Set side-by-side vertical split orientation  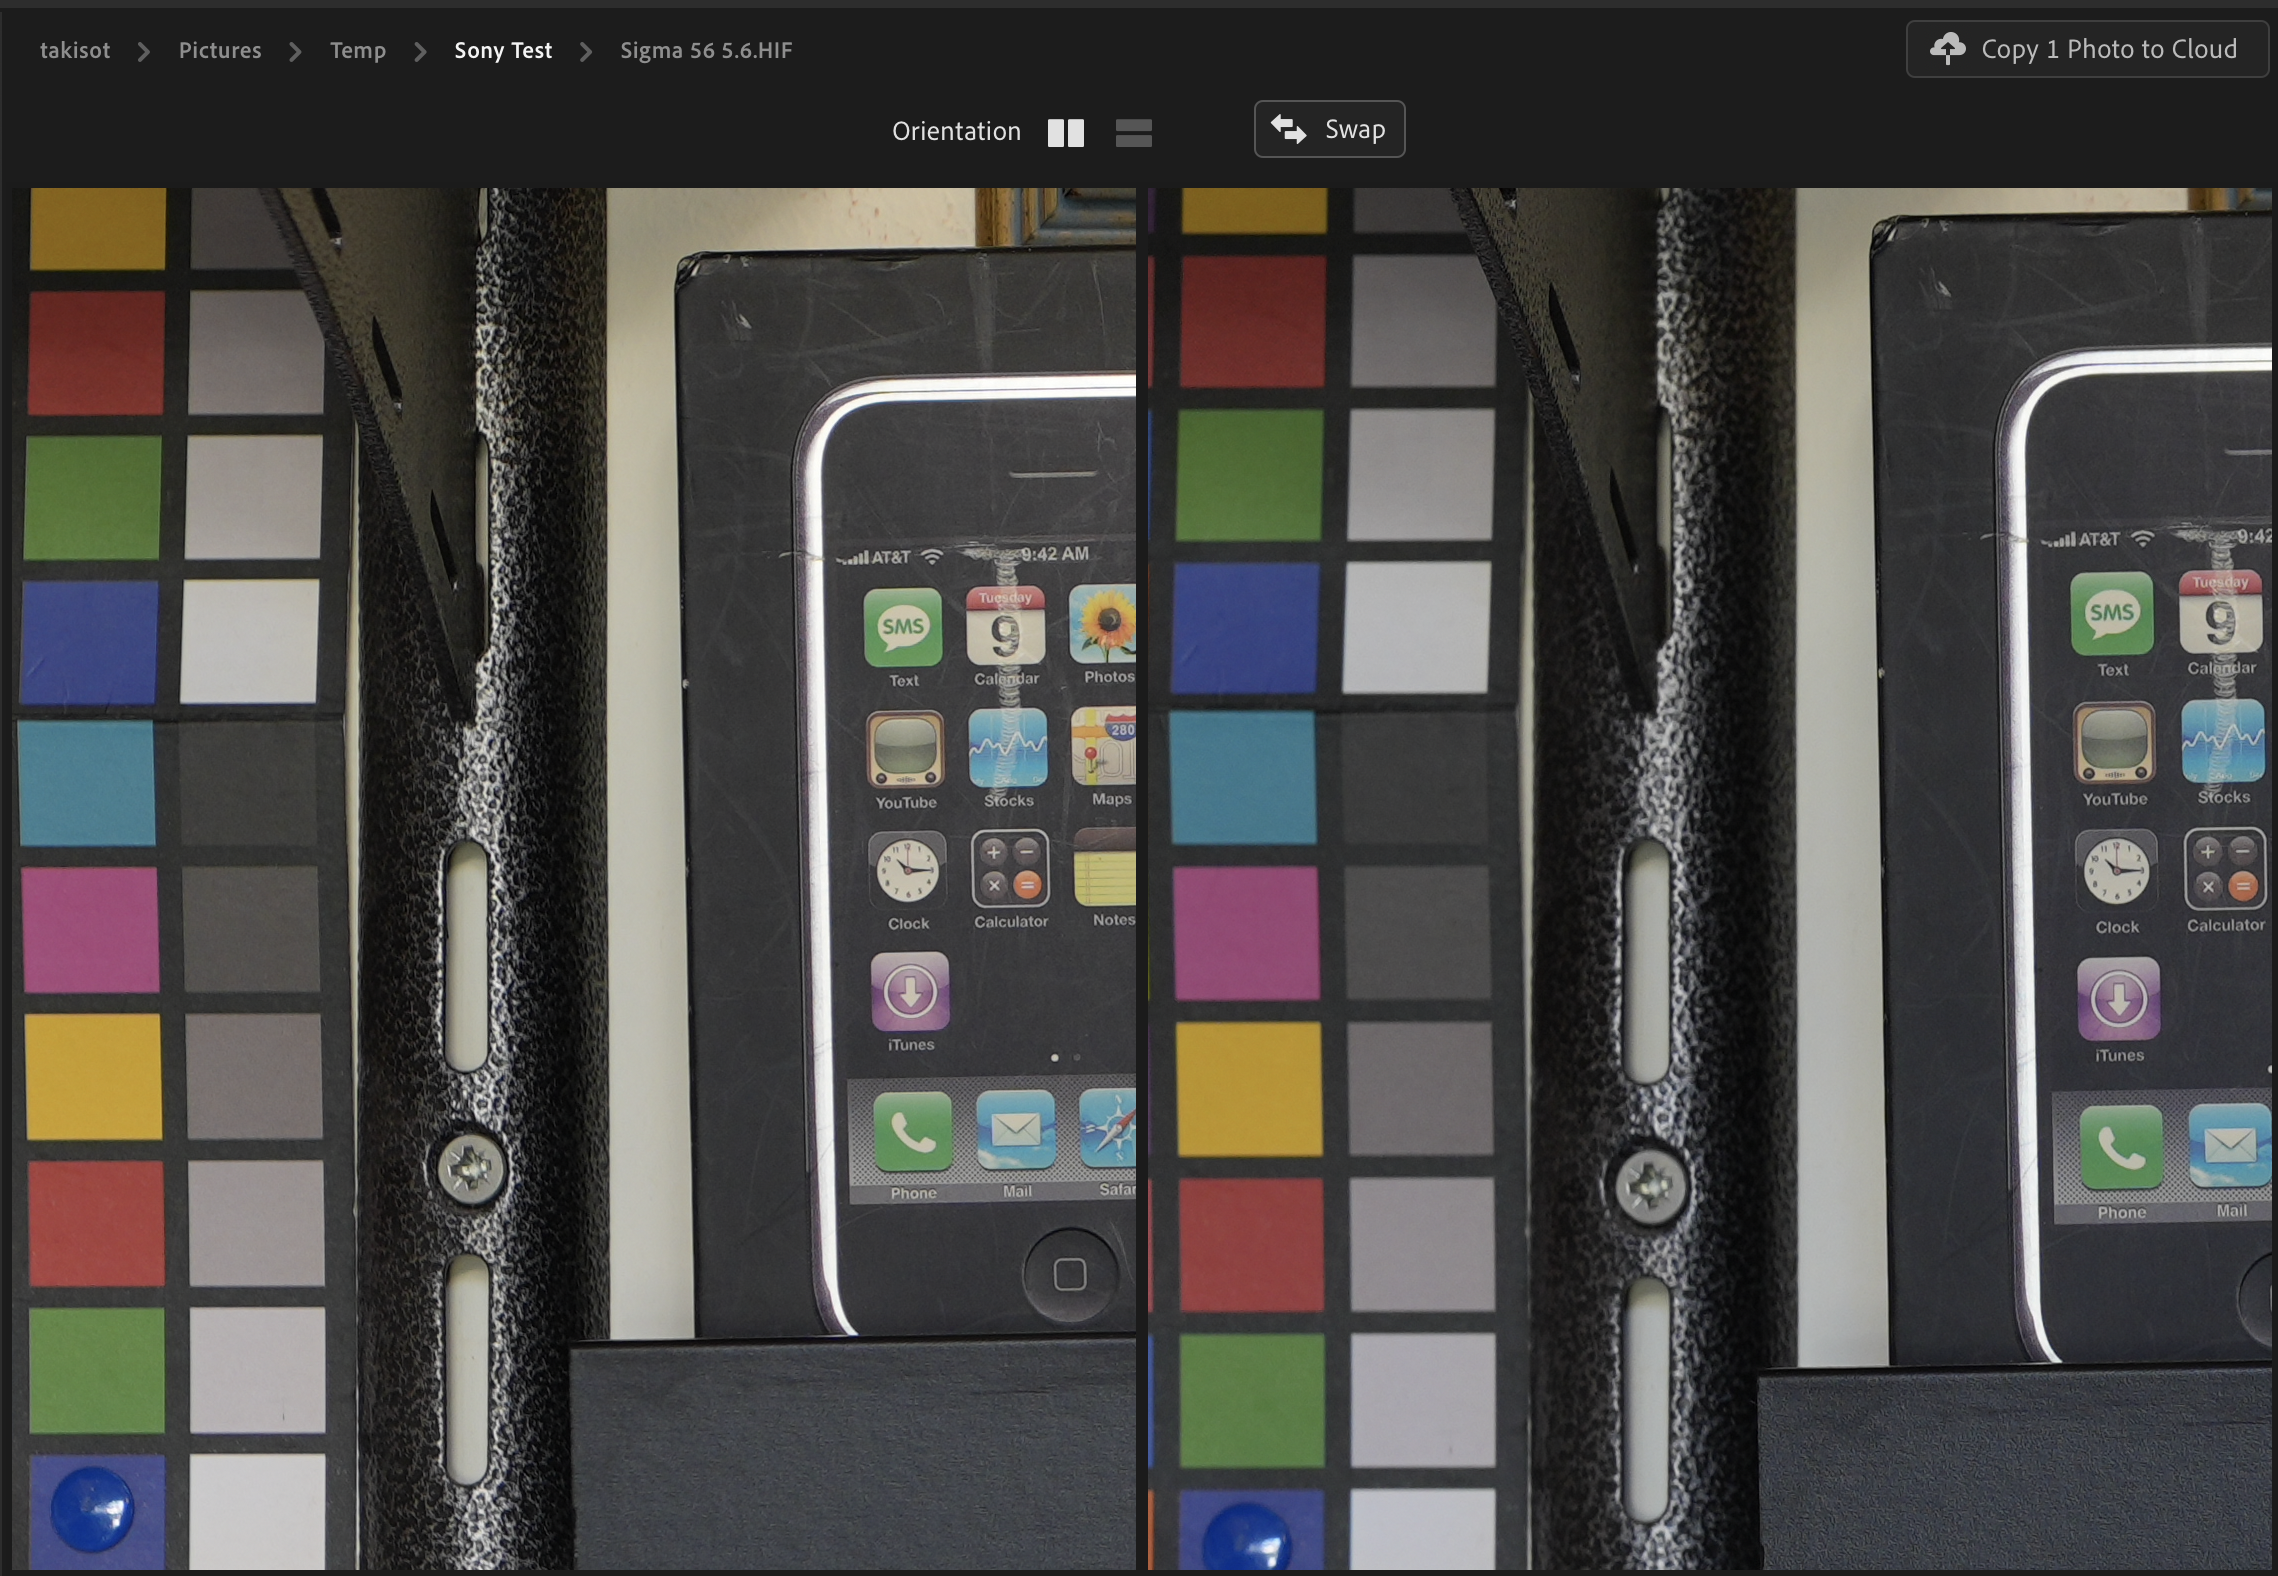1066,133
